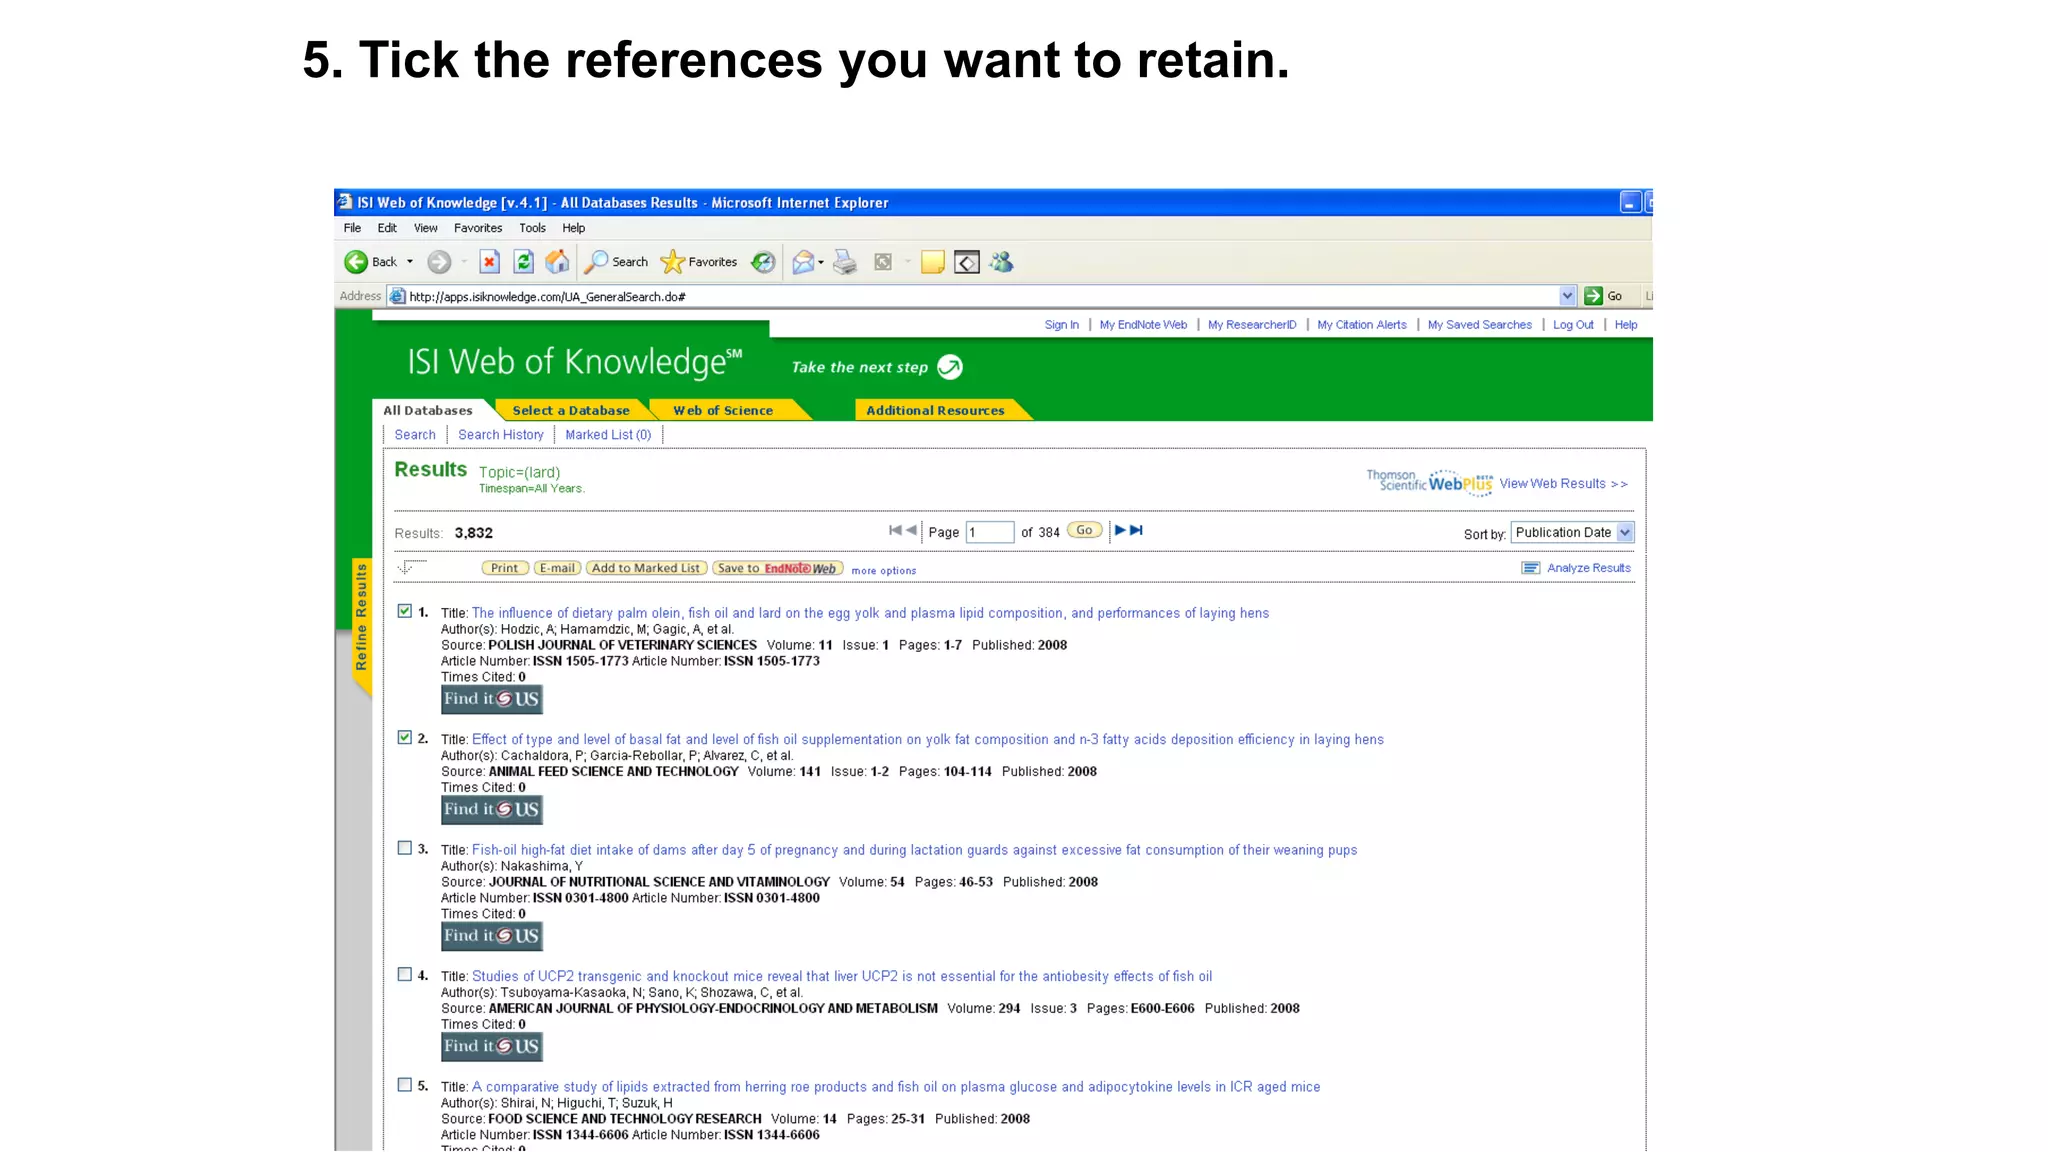The width and height of the screenshot is (2048, 1152).
Task: Open the My EndNote Web link
Action: coord(1143,325)
